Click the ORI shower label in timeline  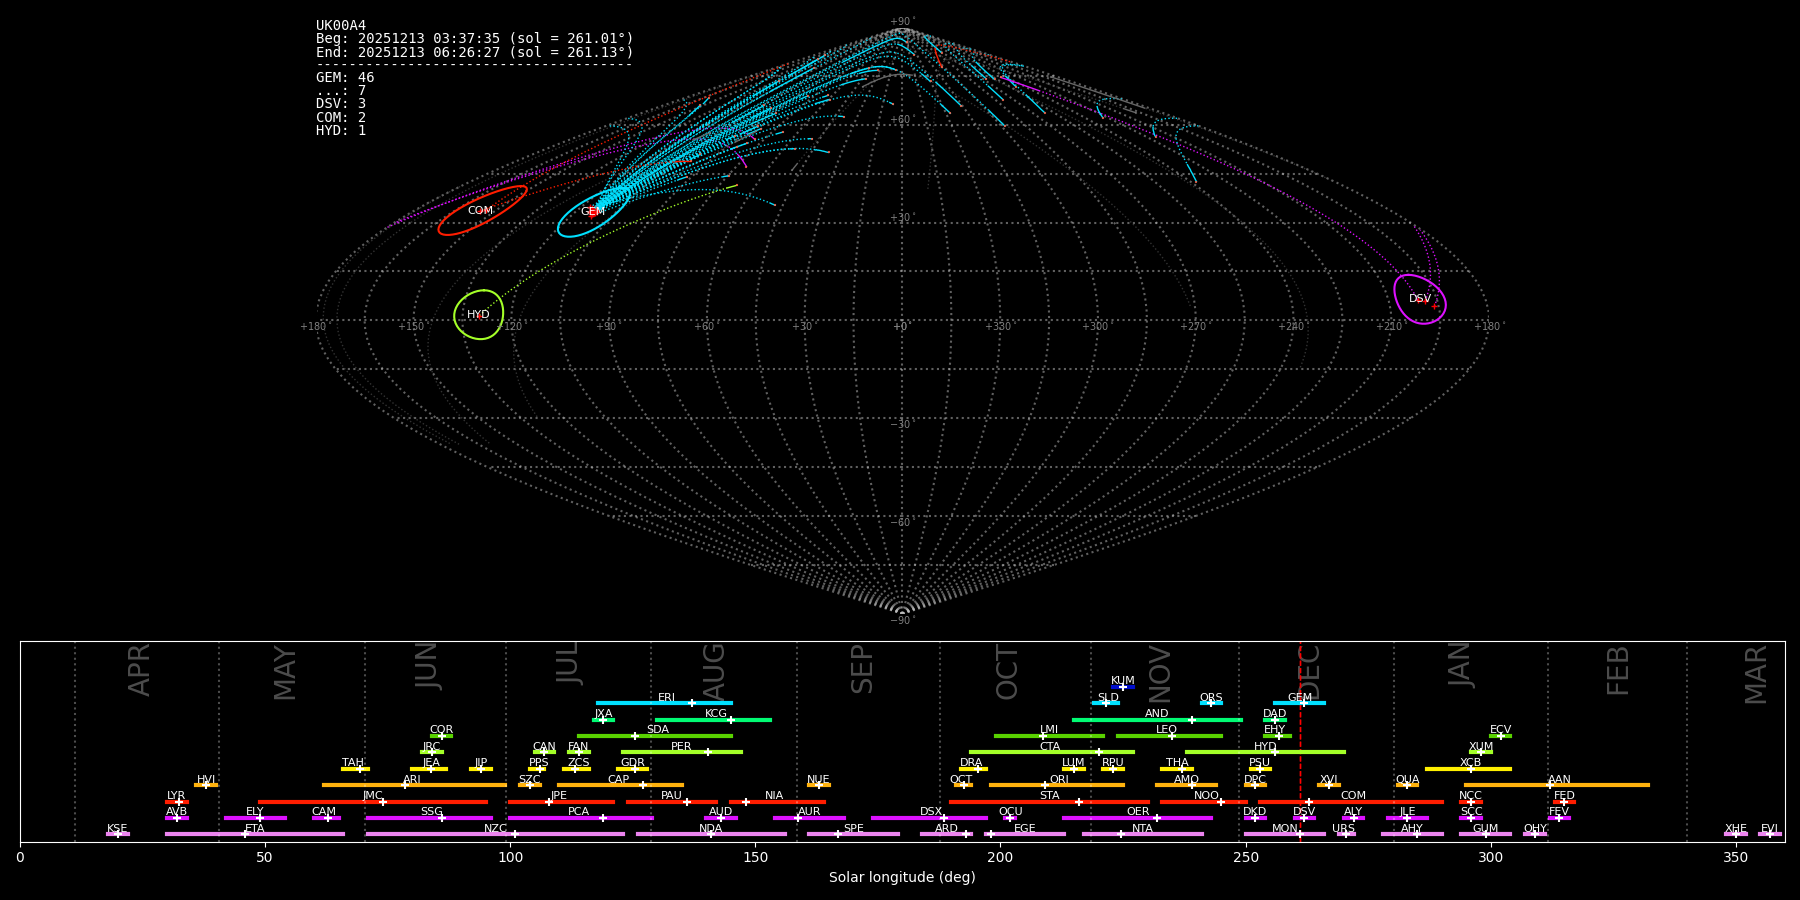coord(1059,779)
